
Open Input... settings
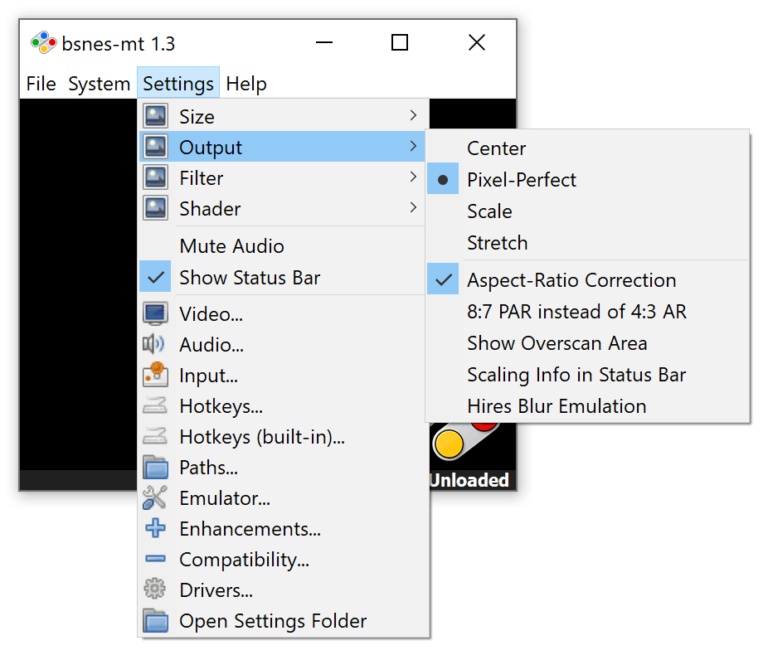pos(282,375)
